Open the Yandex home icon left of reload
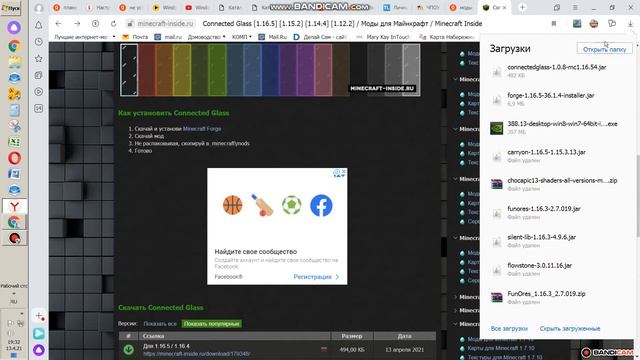 pyautogui.click(x=96, y=24)
